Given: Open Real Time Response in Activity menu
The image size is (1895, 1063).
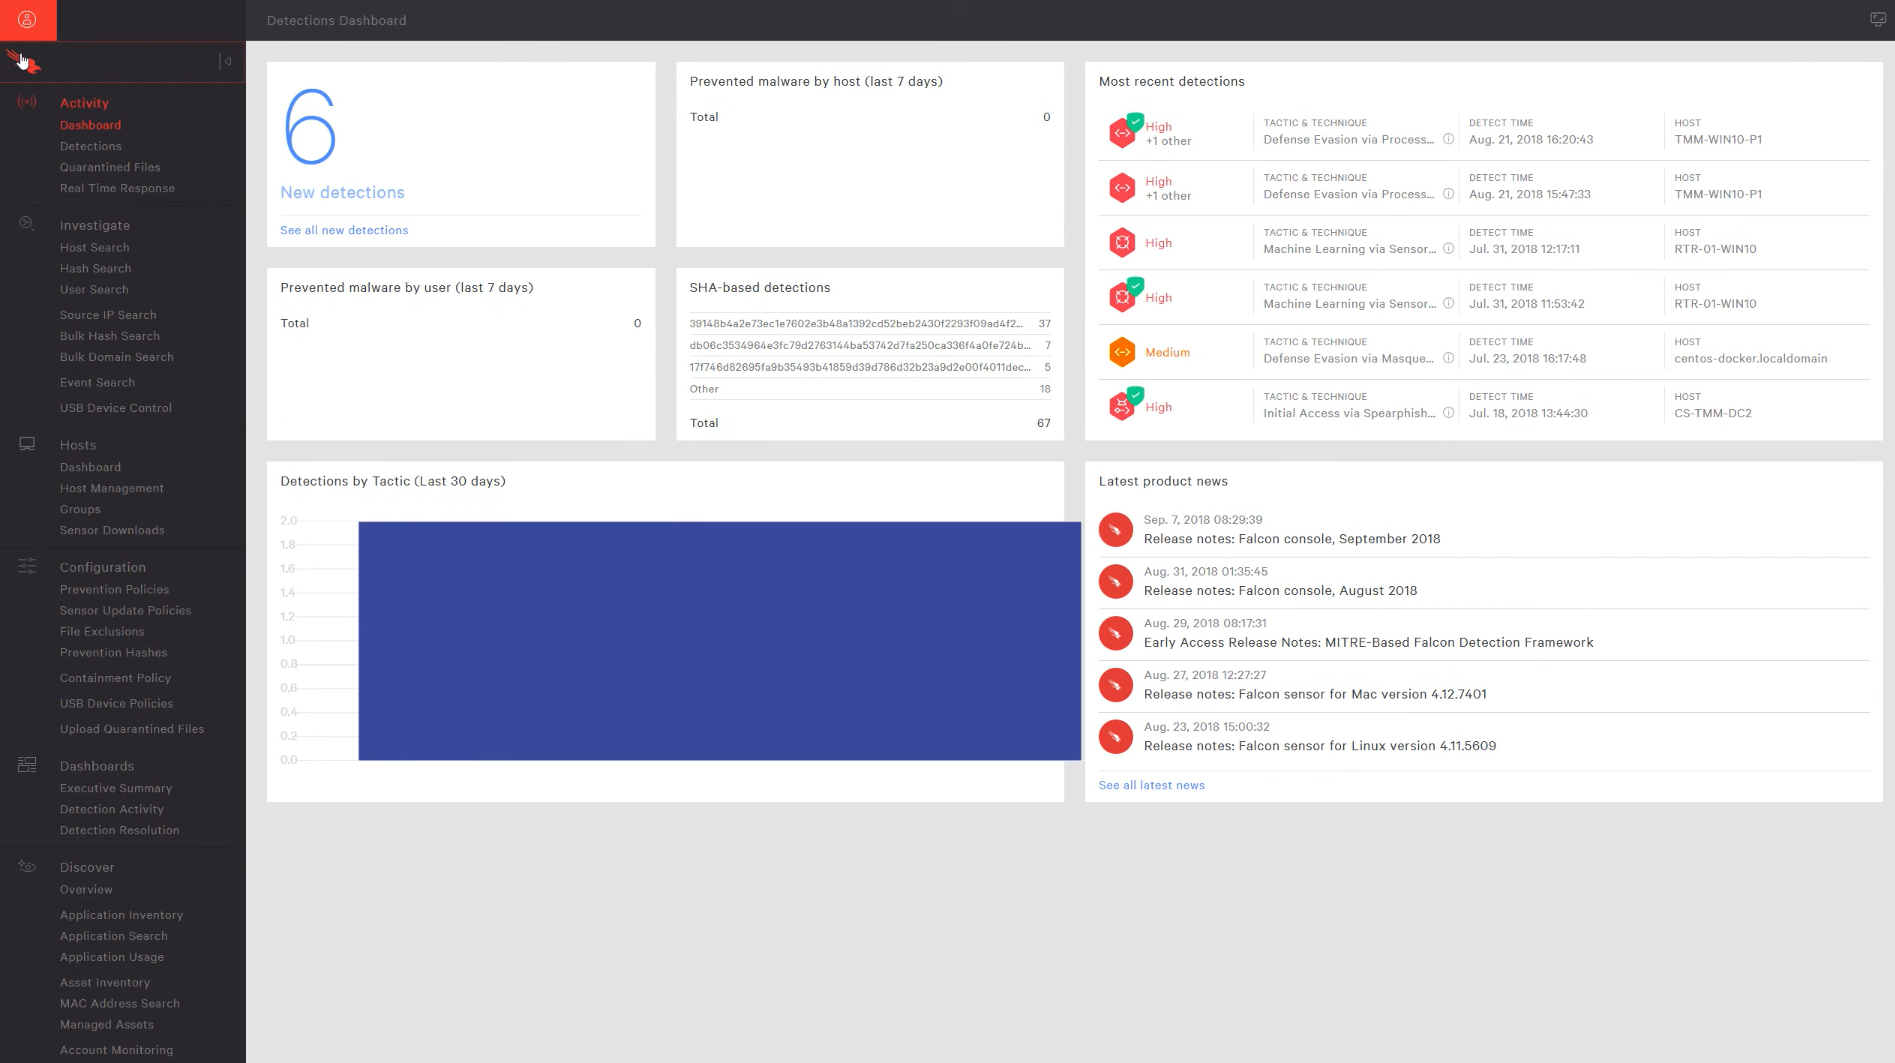Looking at the screenshot, I should click(x=117, y=188).
